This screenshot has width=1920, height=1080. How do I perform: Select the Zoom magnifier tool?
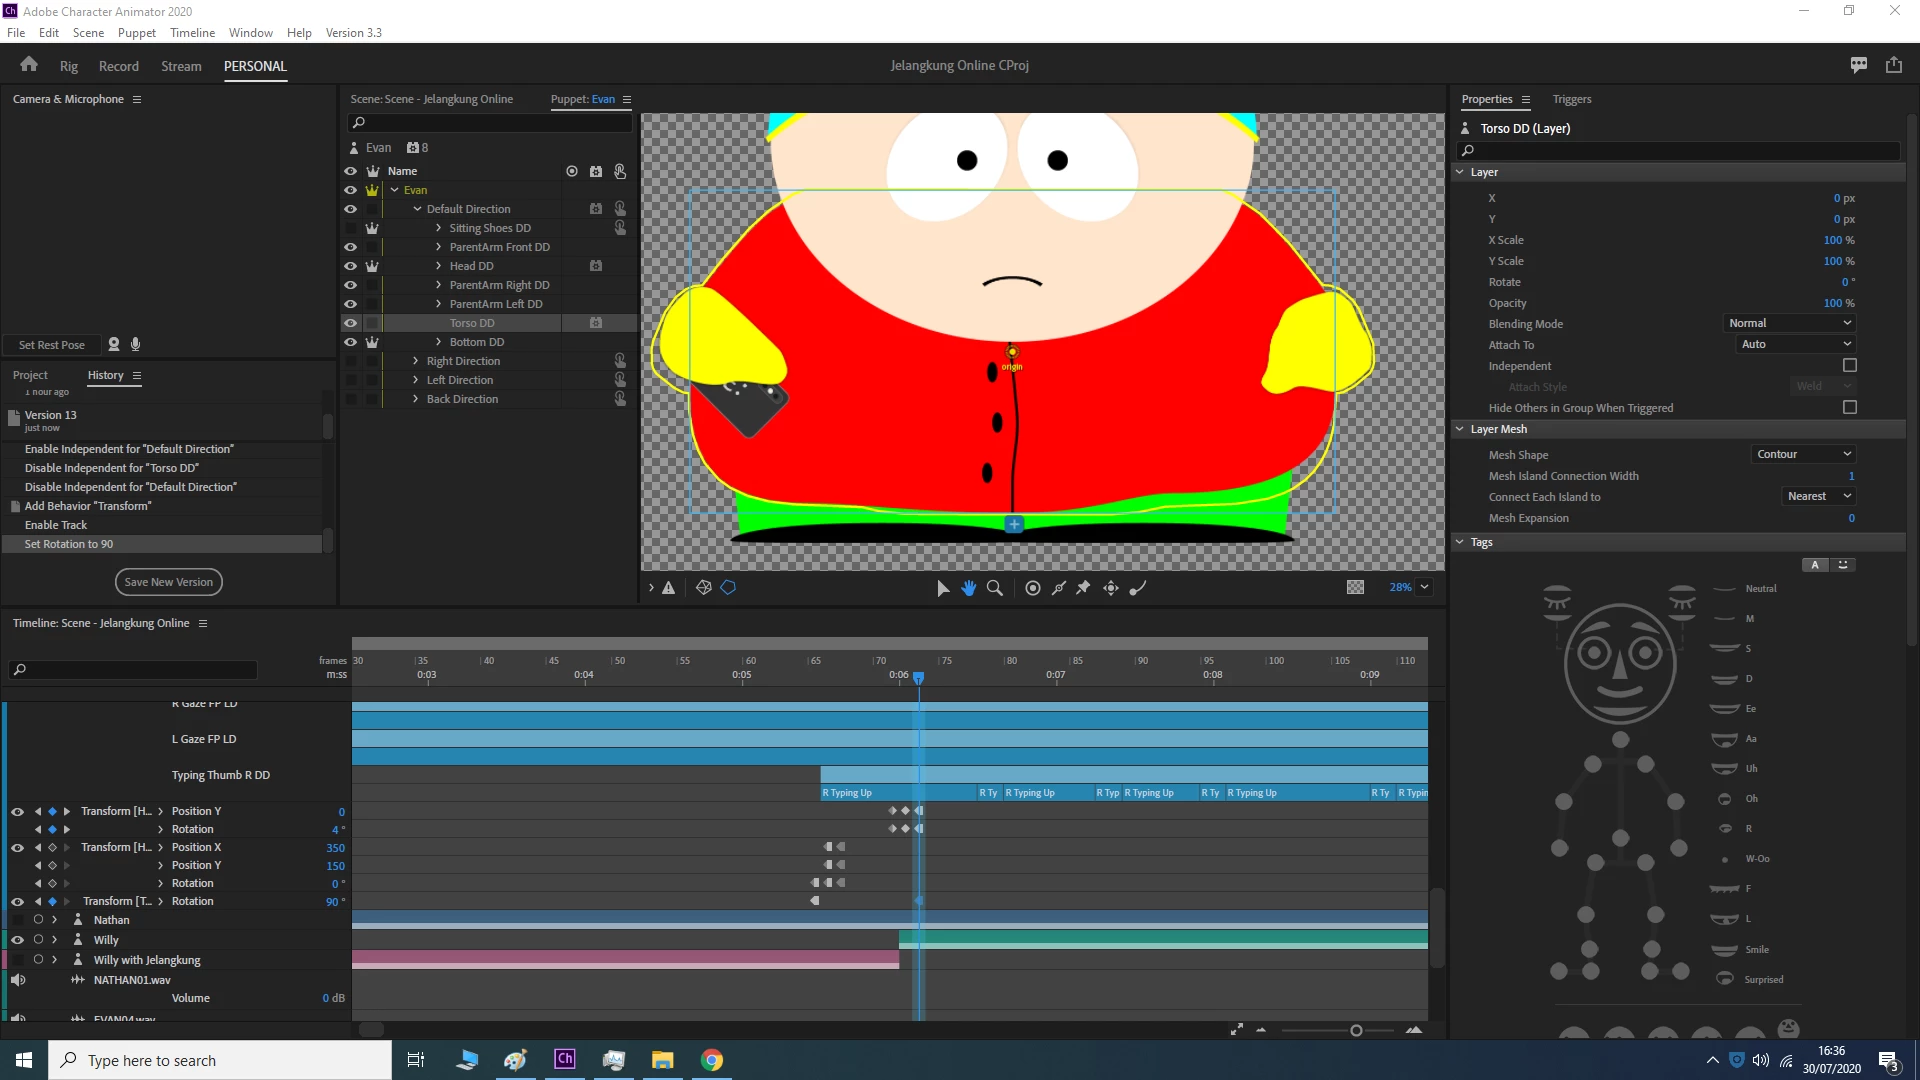[994, 588]
